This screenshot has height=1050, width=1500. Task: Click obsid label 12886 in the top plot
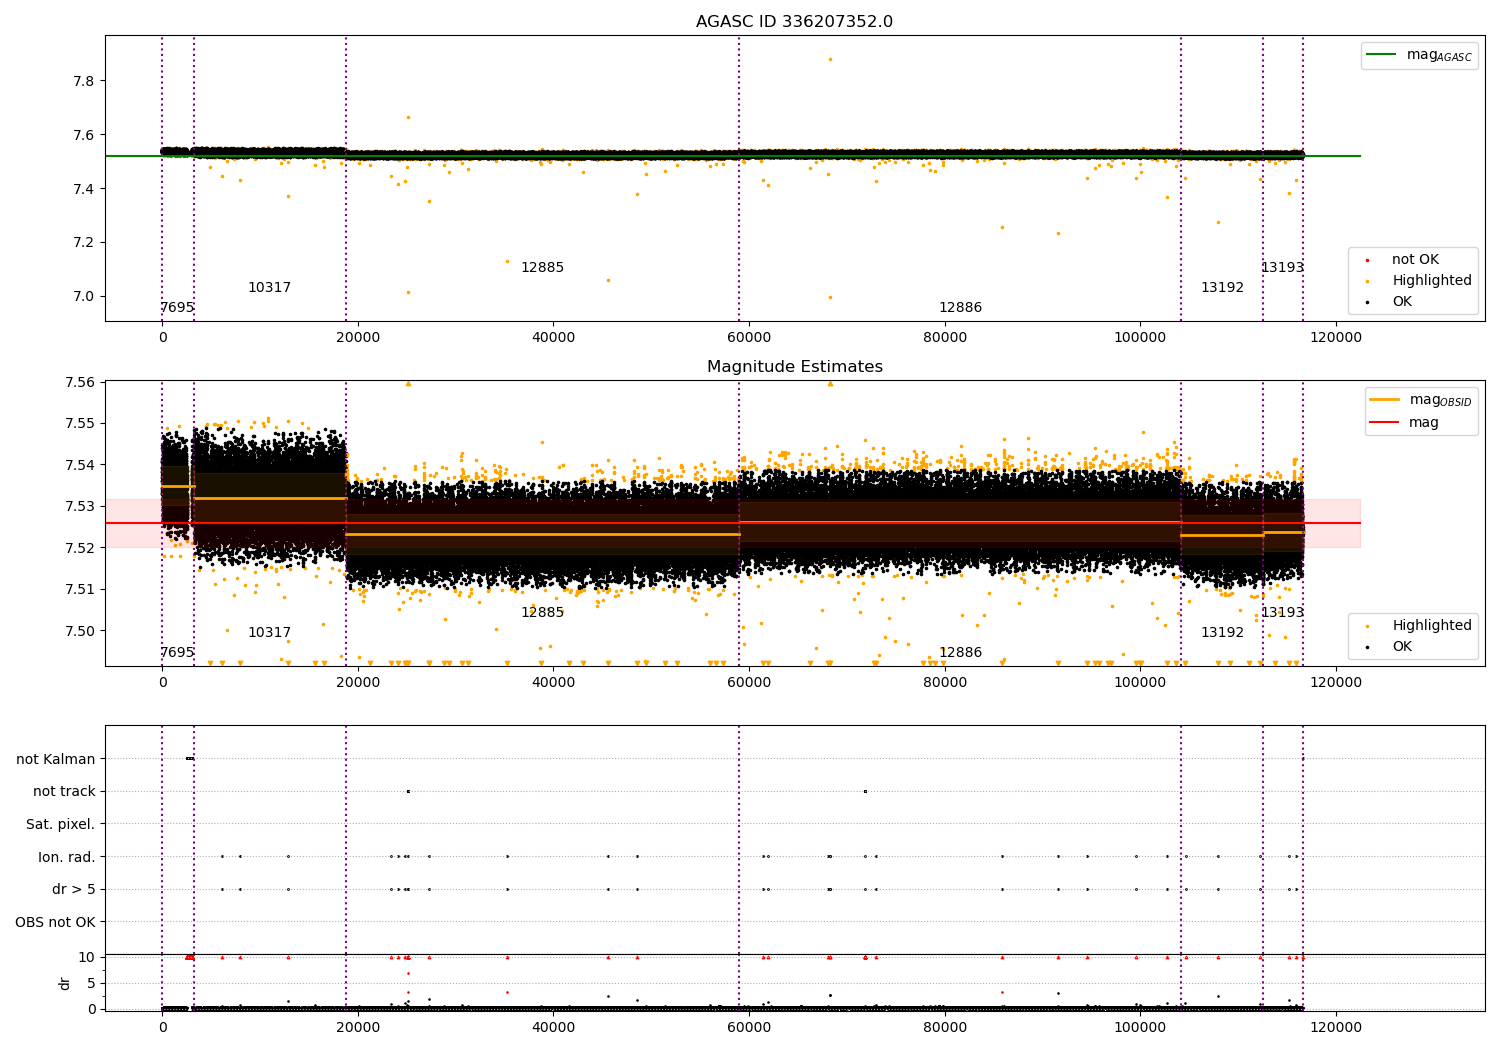(960, 308)
